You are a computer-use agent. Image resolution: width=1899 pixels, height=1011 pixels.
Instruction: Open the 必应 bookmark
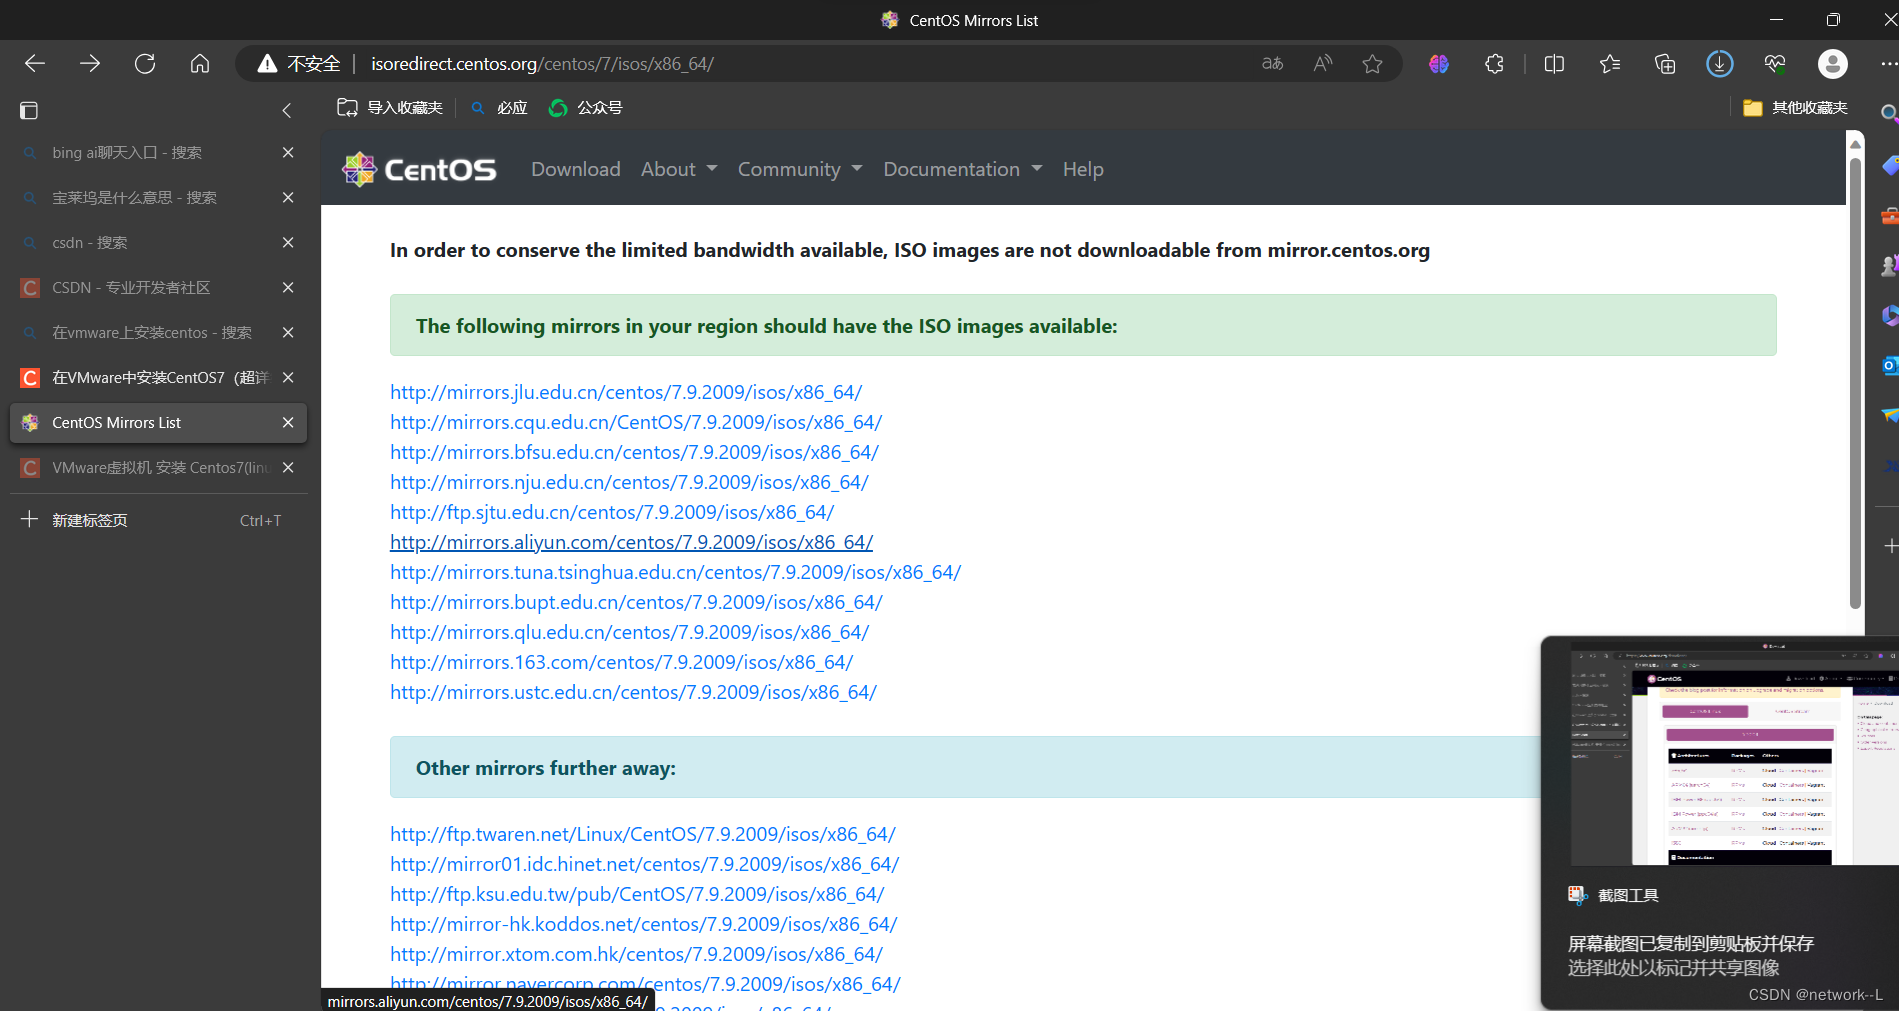pyautogui.click(x=499, y=108)
